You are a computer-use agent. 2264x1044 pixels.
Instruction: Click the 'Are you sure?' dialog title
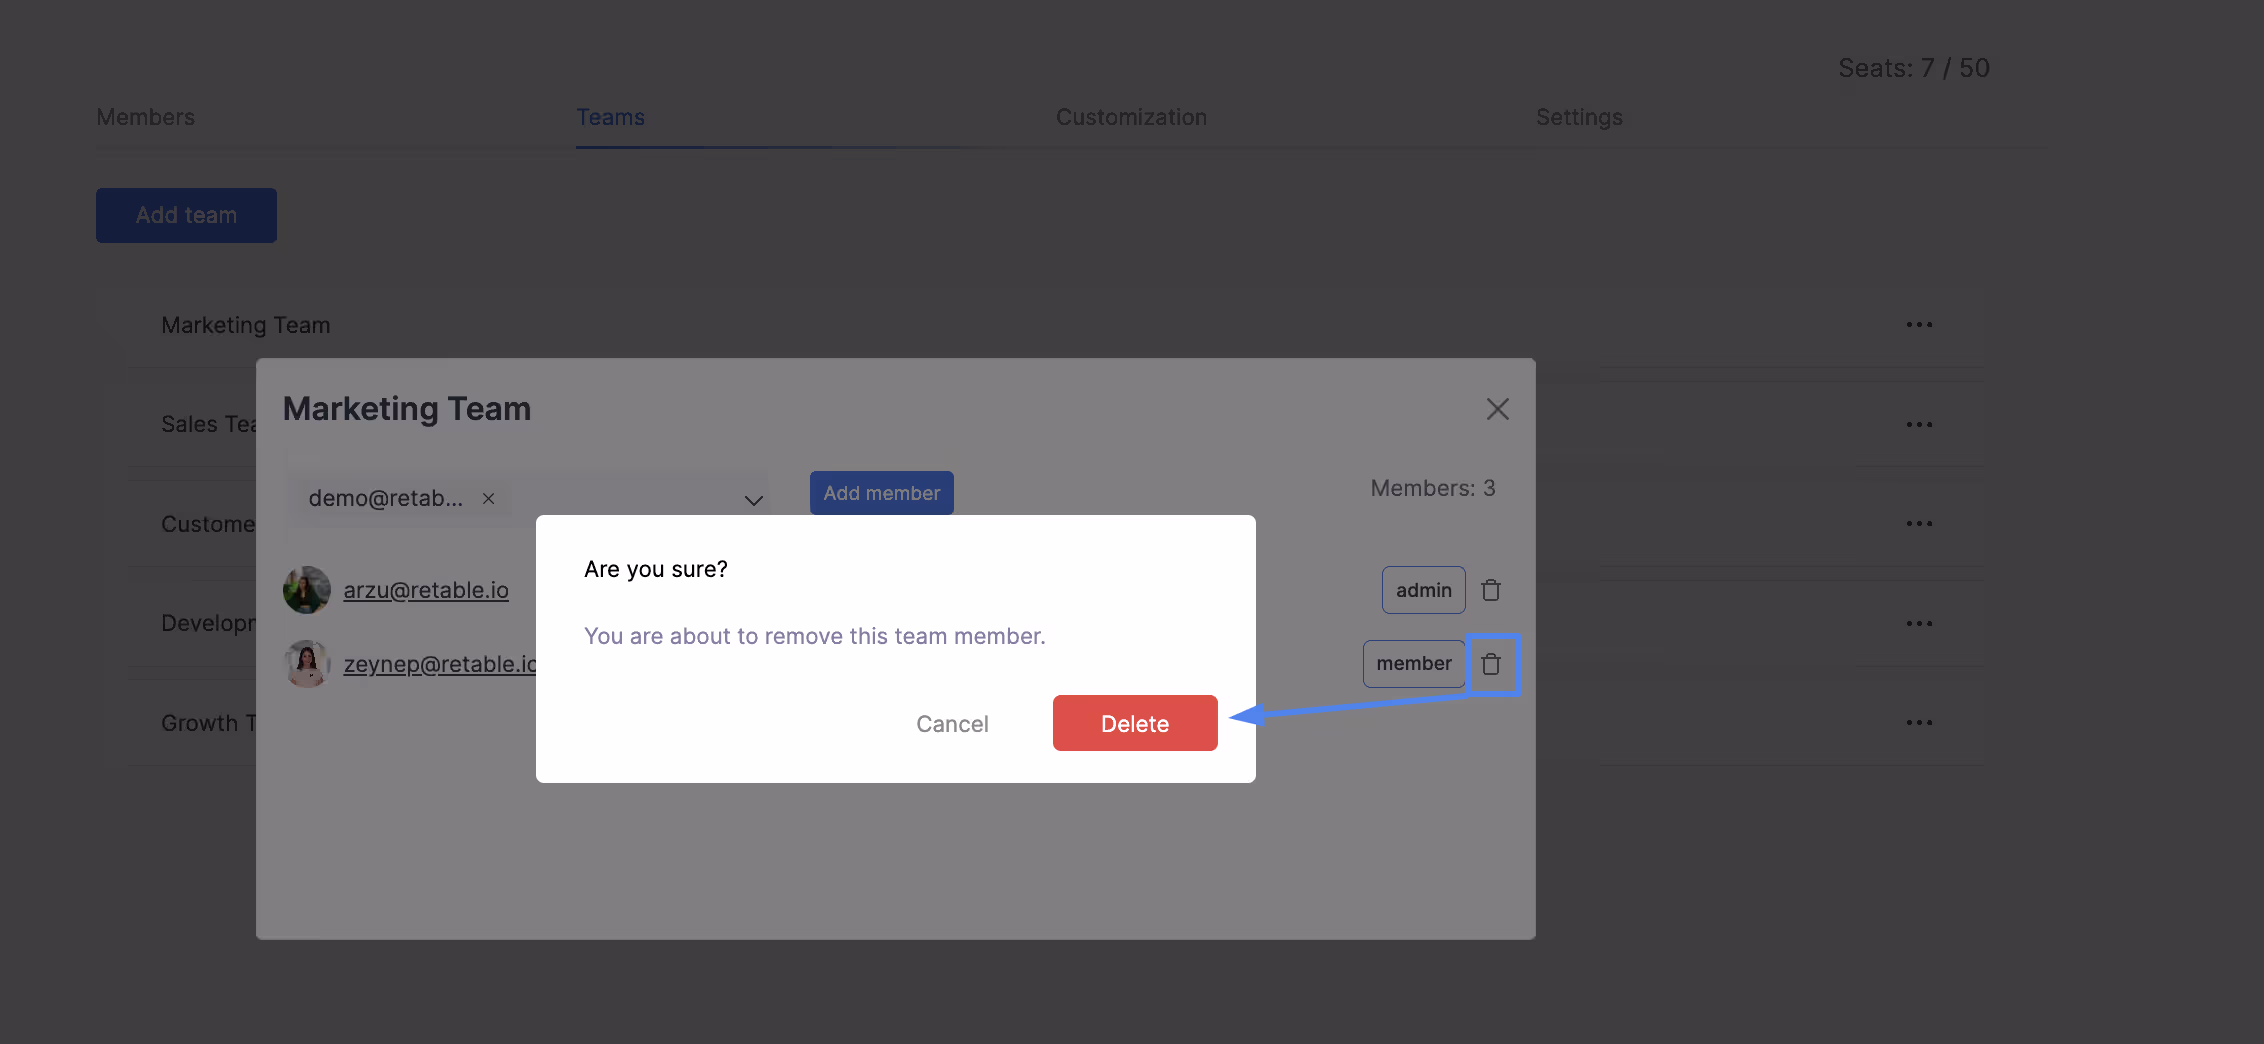656,569
